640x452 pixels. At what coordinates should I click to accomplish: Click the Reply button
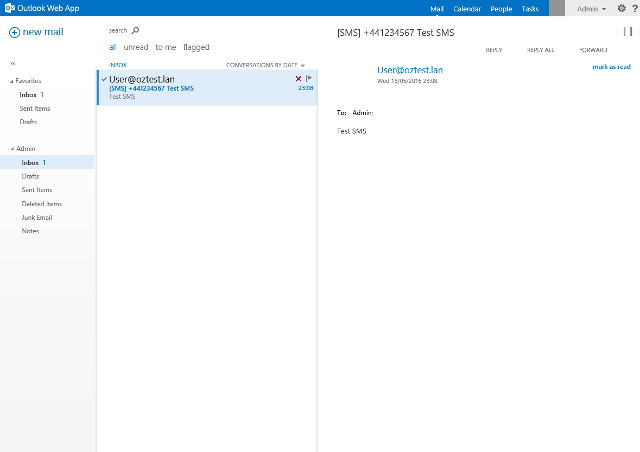click(x=494, y=50)
